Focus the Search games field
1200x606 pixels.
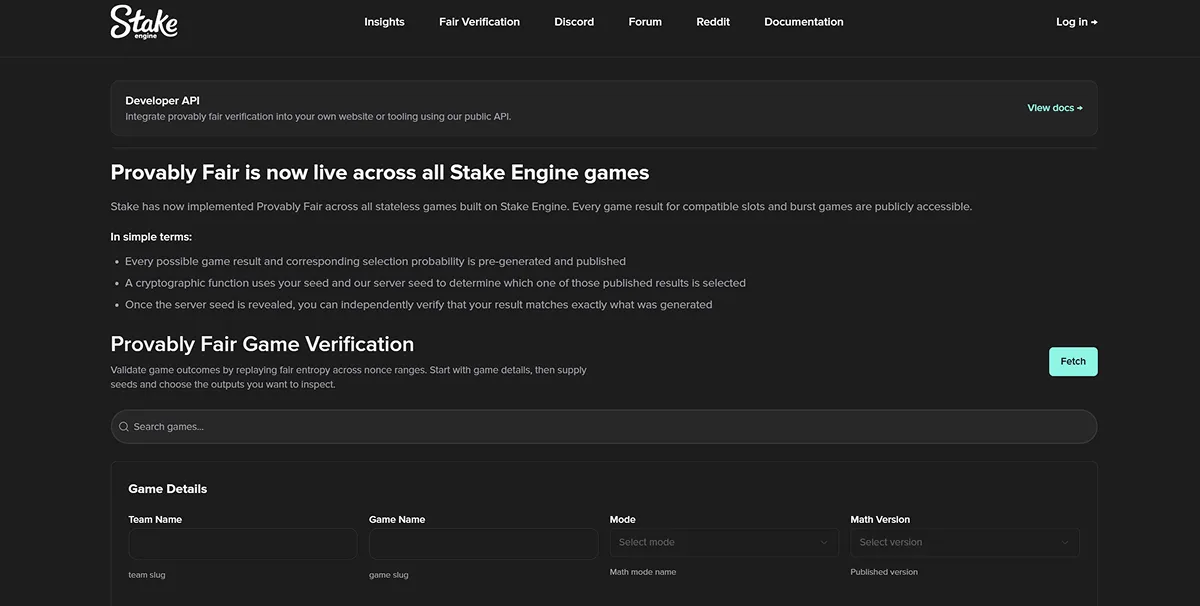pos(604,427)
